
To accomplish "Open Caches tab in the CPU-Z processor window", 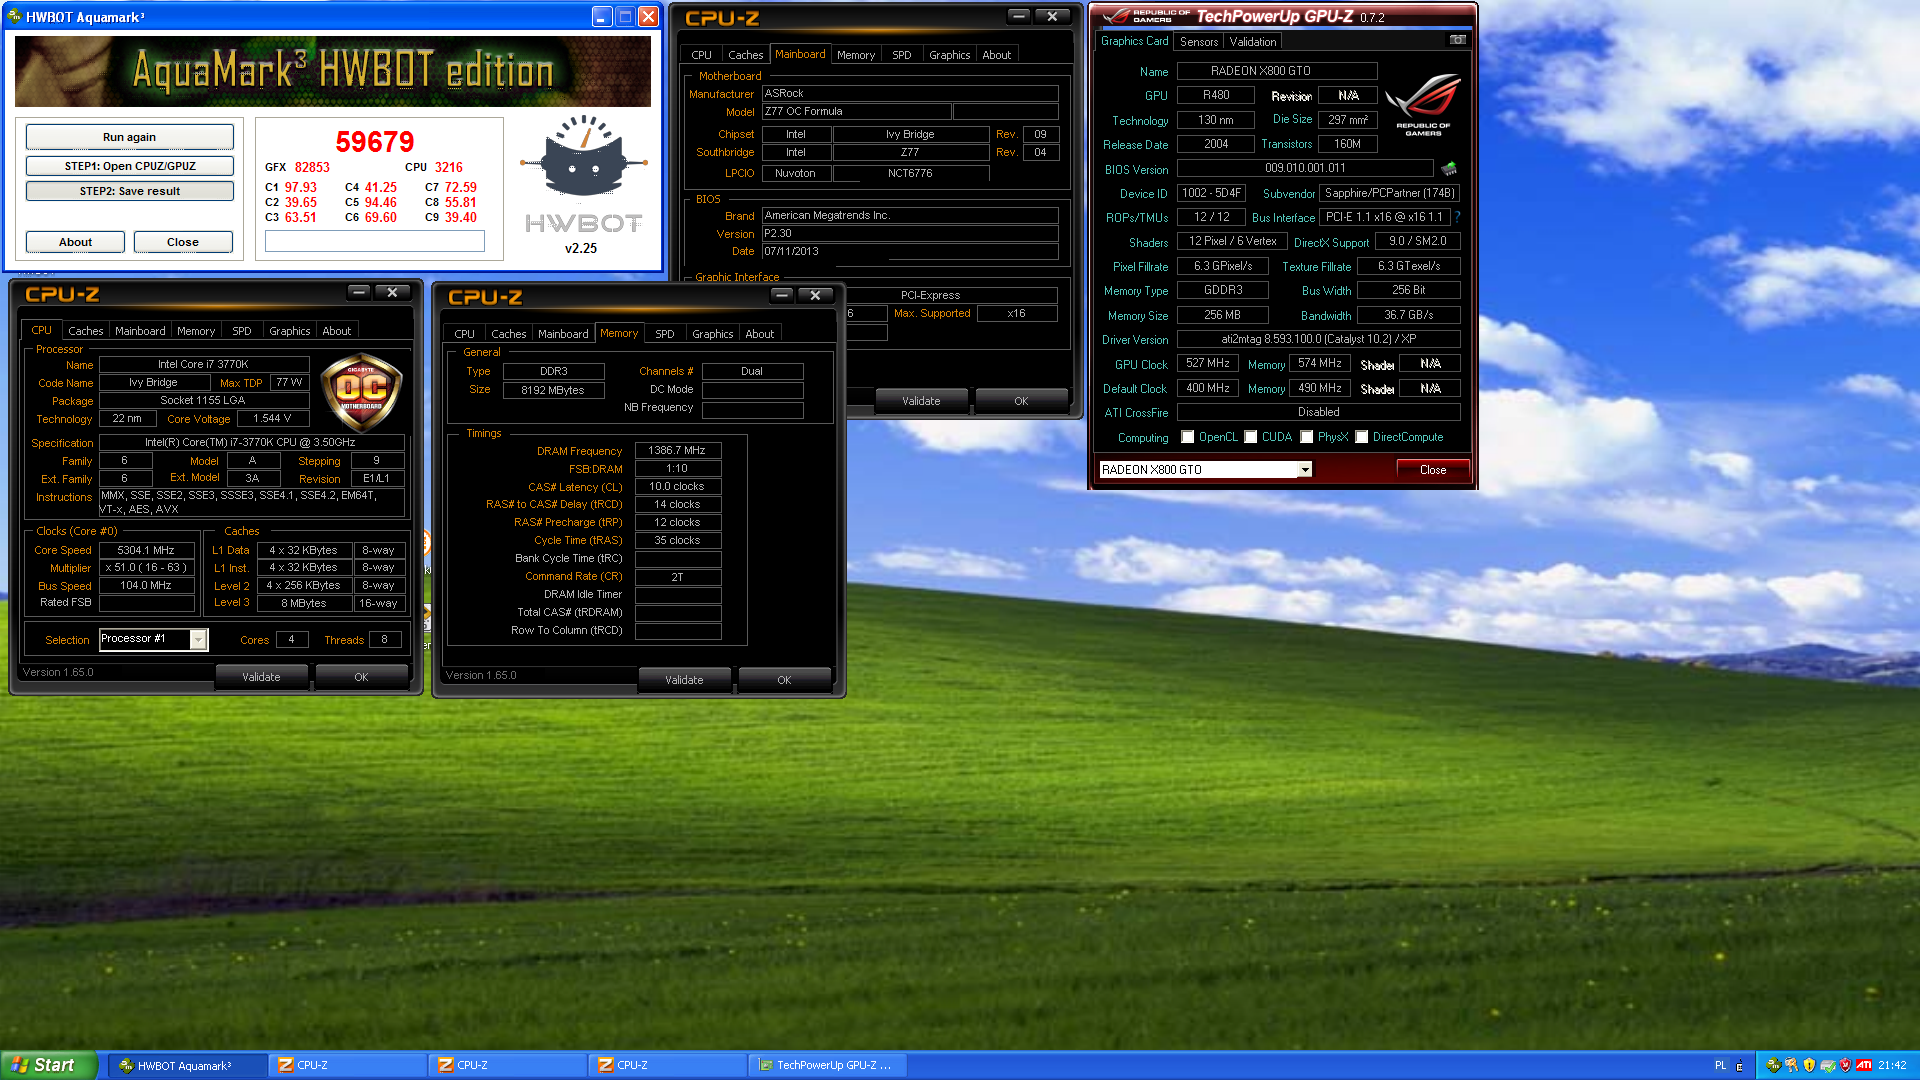I will (86, 331).
